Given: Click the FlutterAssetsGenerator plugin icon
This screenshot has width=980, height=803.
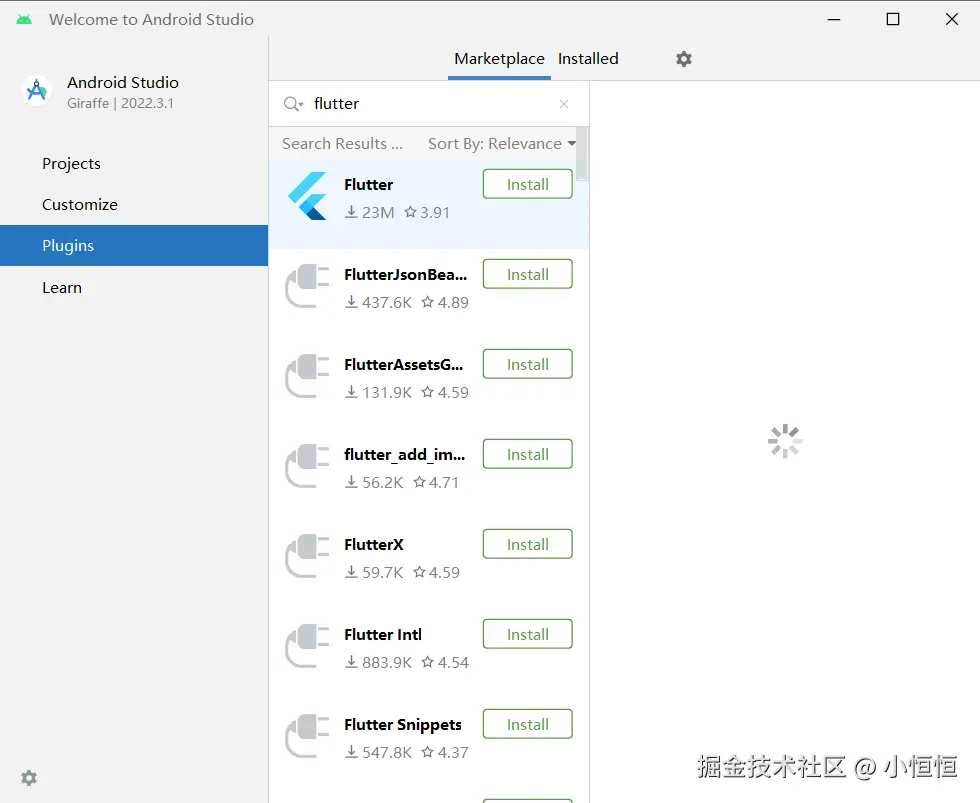Looking at the screenshot, I should (307, 376).
